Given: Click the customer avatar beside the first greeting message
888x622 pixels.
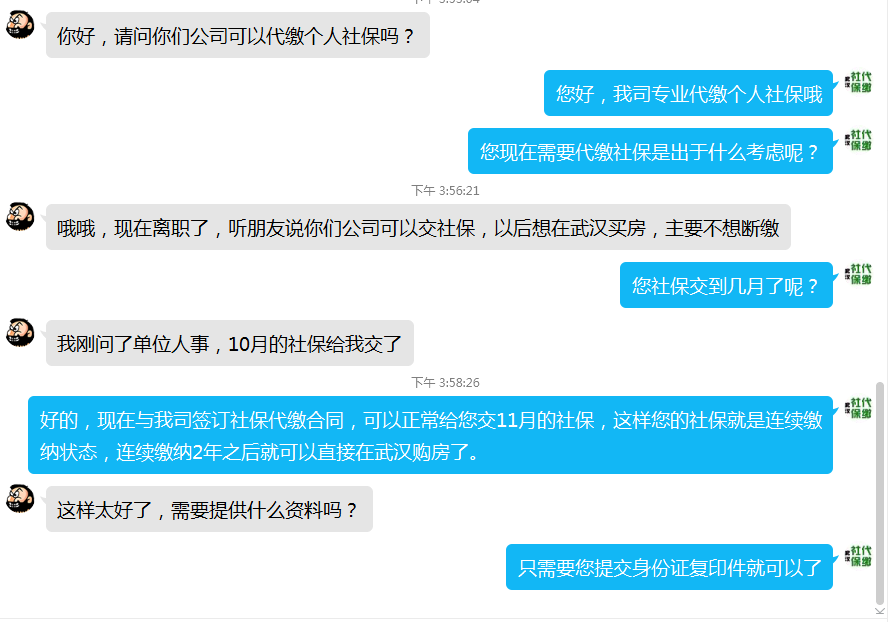Looking at the screenshot, I should pyautogui.click(x=20, y=25).
